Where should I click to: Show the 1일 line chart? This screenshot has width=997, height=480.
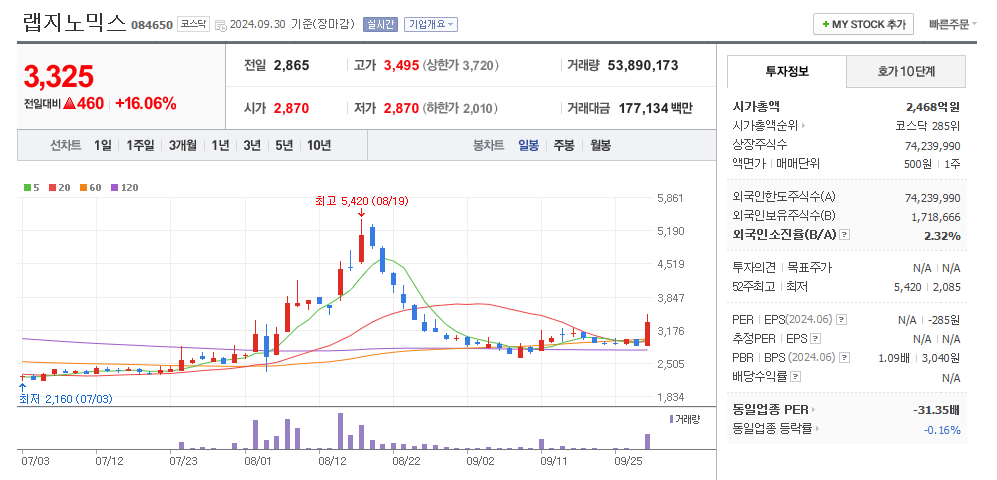102,146
